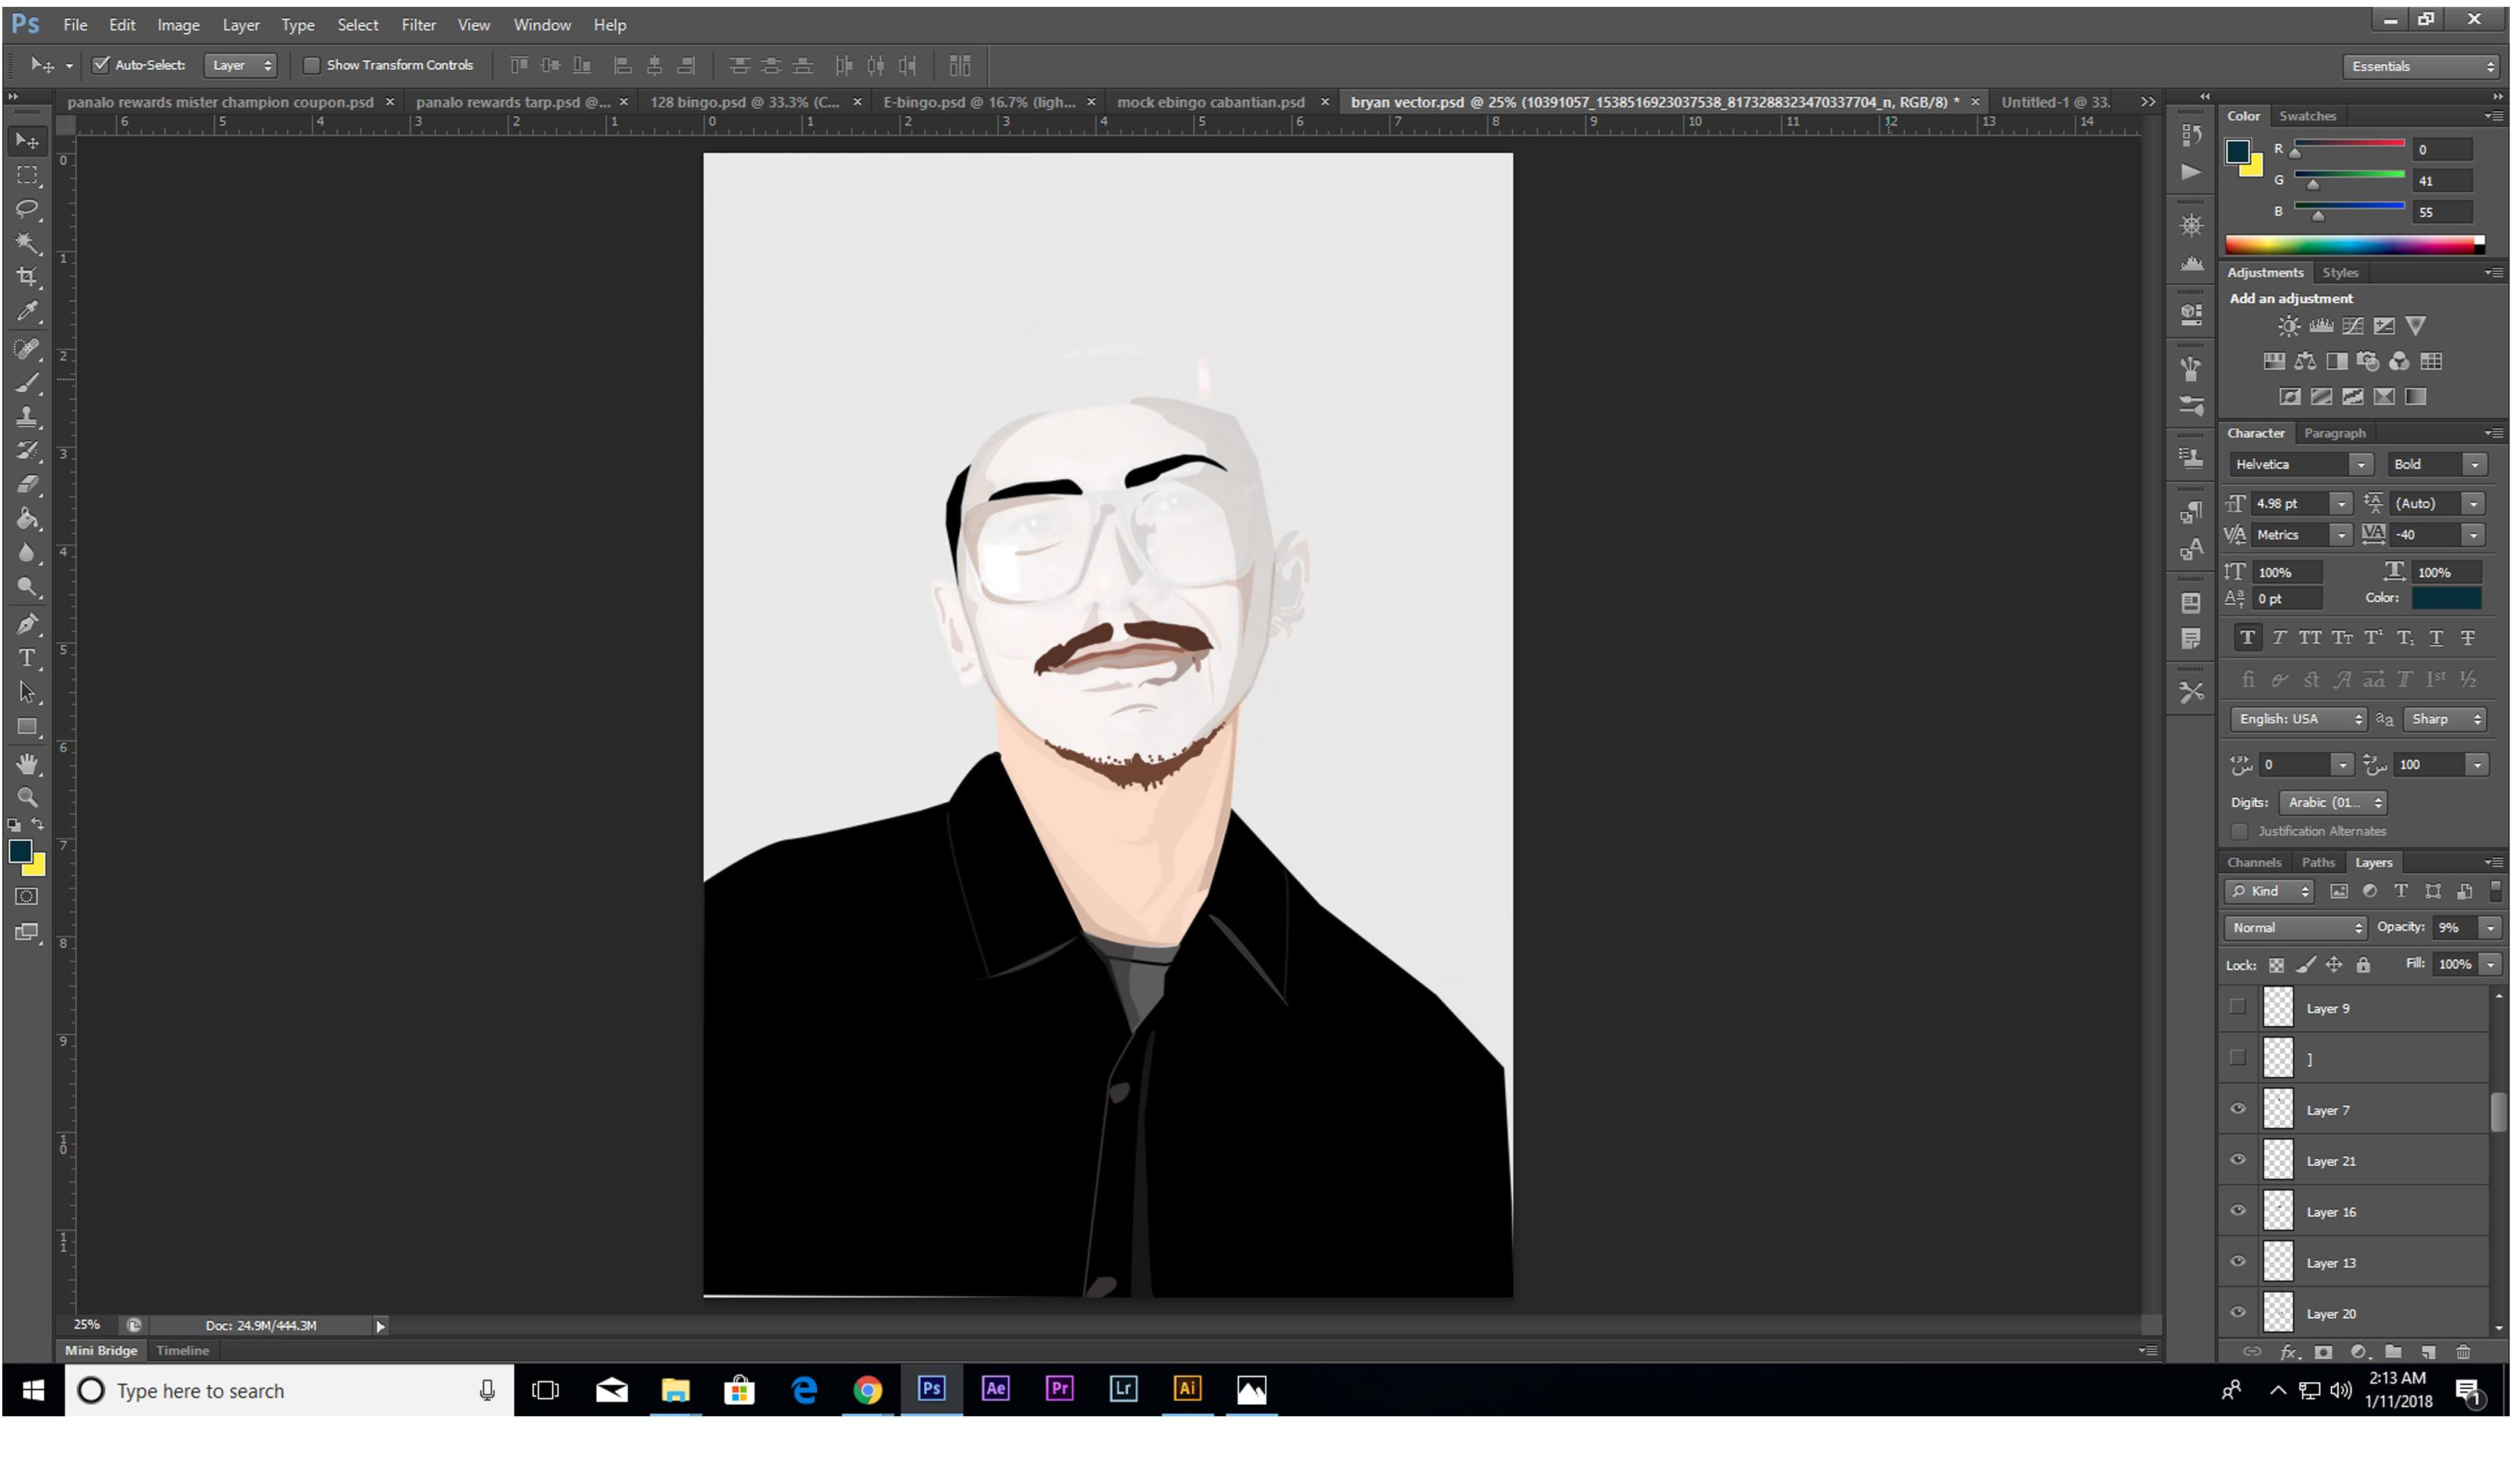Toggle Faux Bold text style
The height and width of the screenshot is (1484, 2512).
pyautogui.click(x=2247, y=637)
